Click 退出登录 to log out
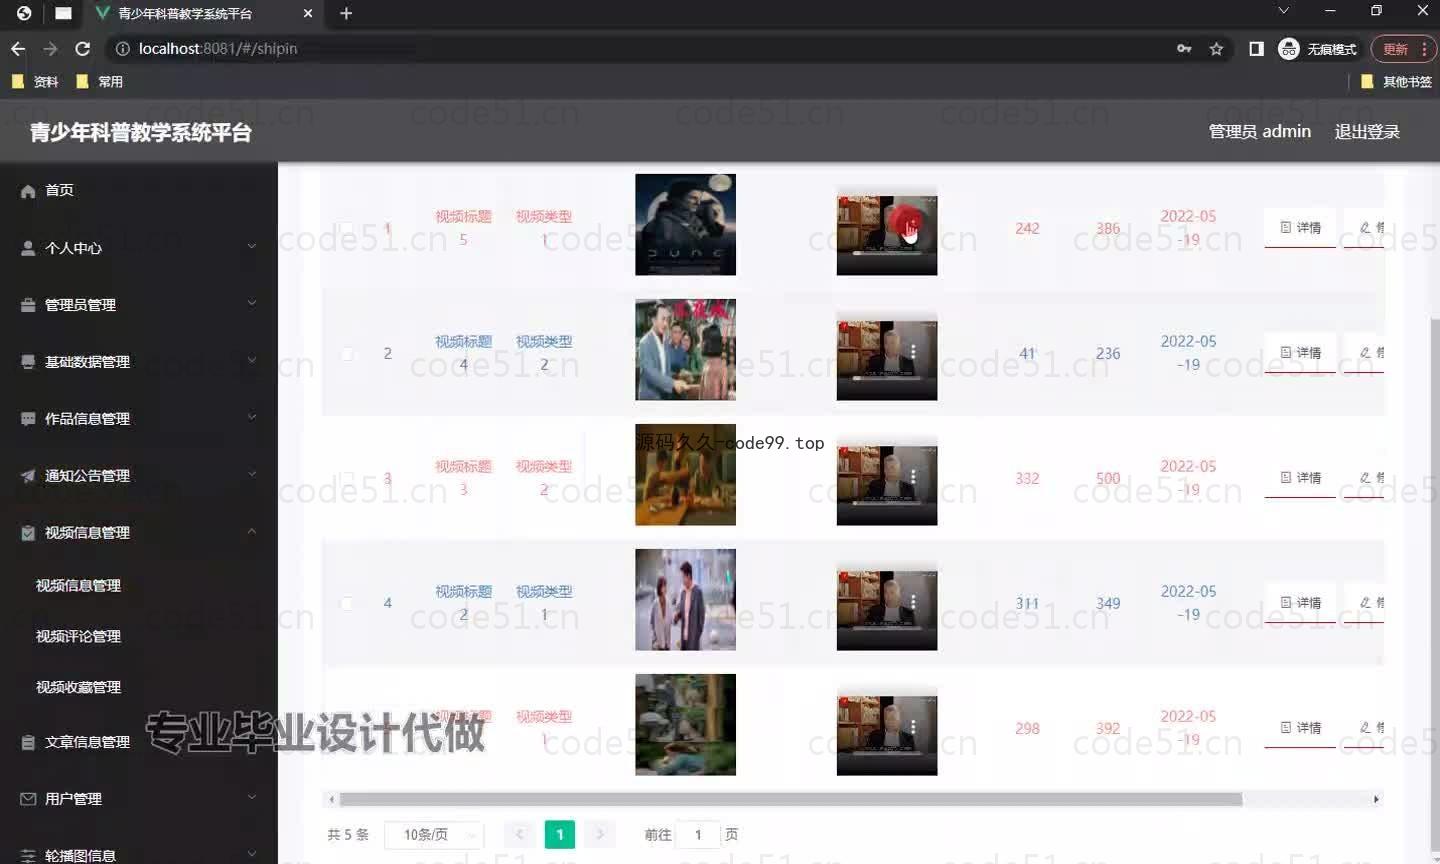This screenshot has height=864, width=1440. click(1367, 132)
